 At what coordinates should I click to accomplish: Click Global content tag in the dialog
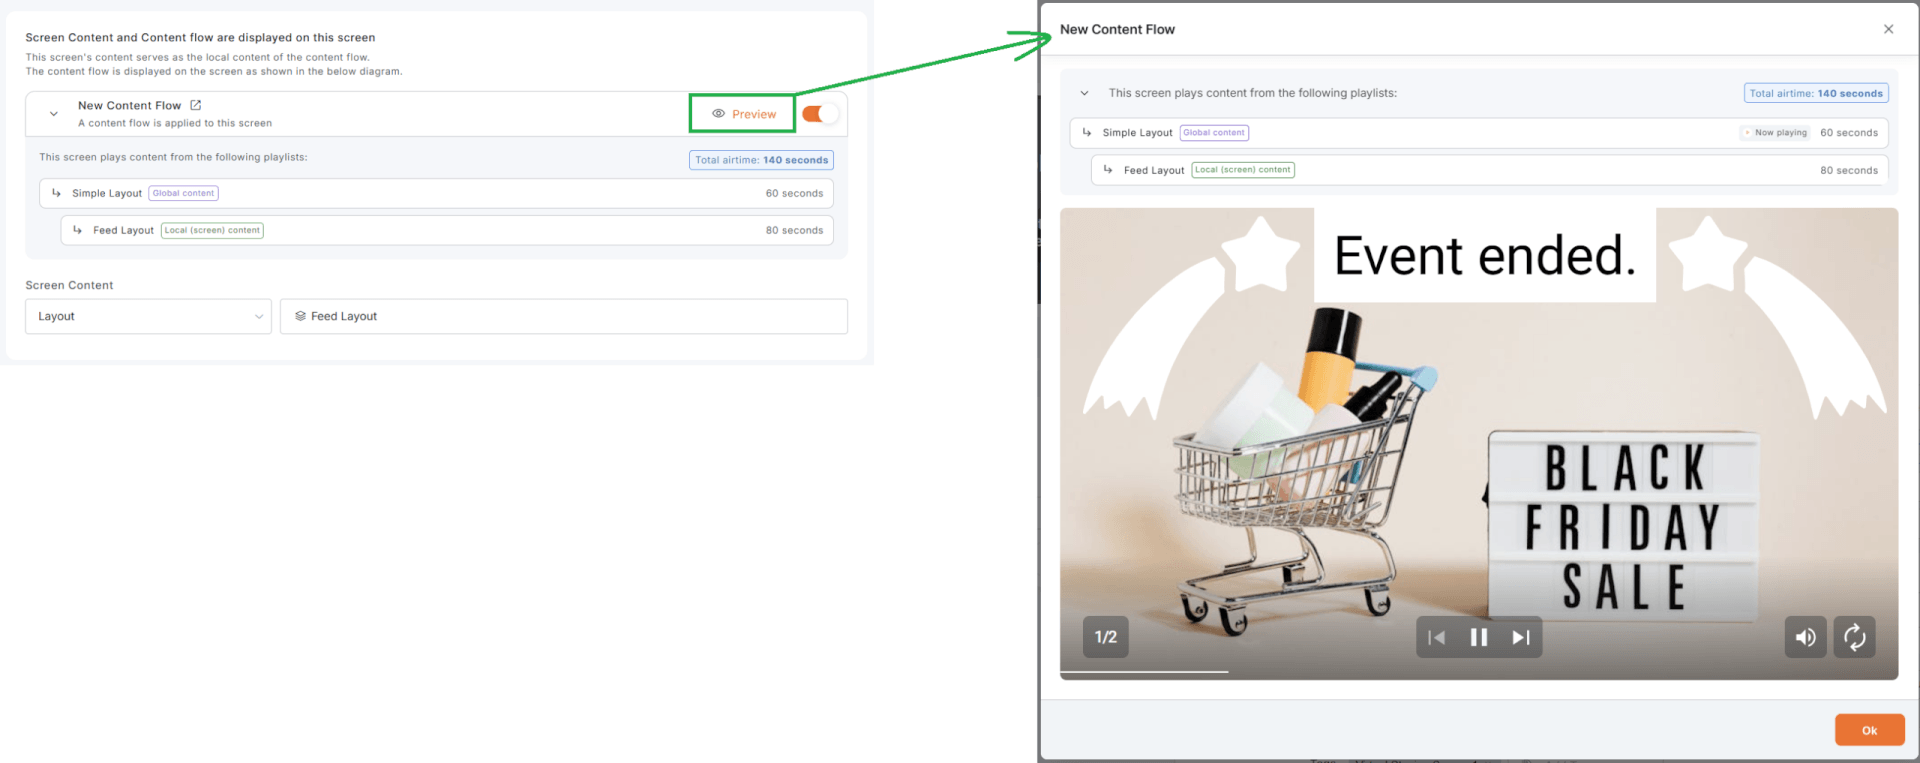[x=1214, y=132]
